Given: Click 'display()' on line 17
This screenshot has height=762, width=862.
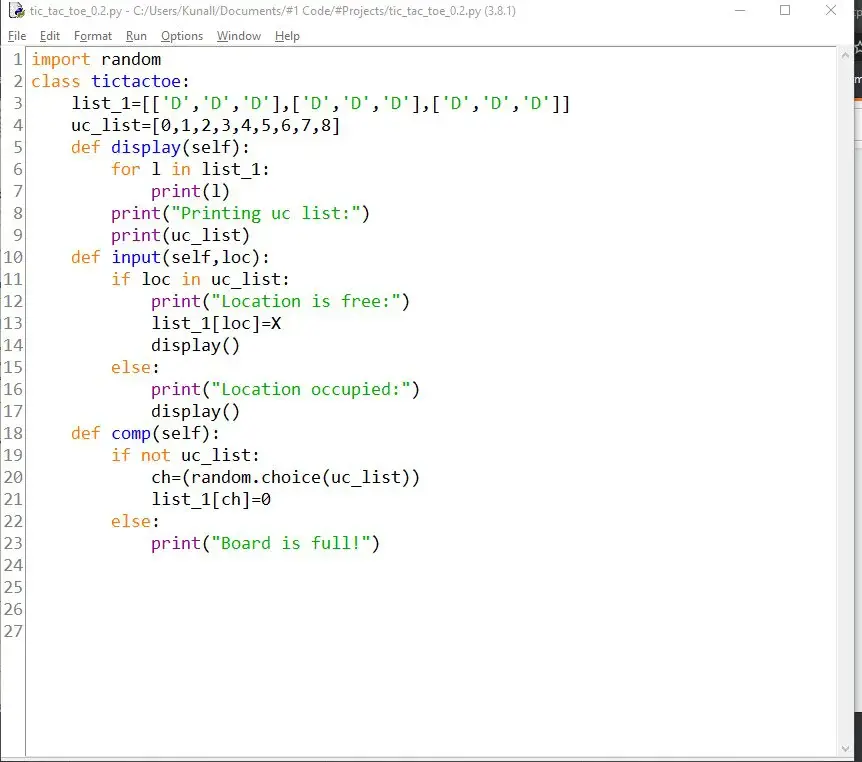Looking at the screenshot, I should click(x=195, y=411).
